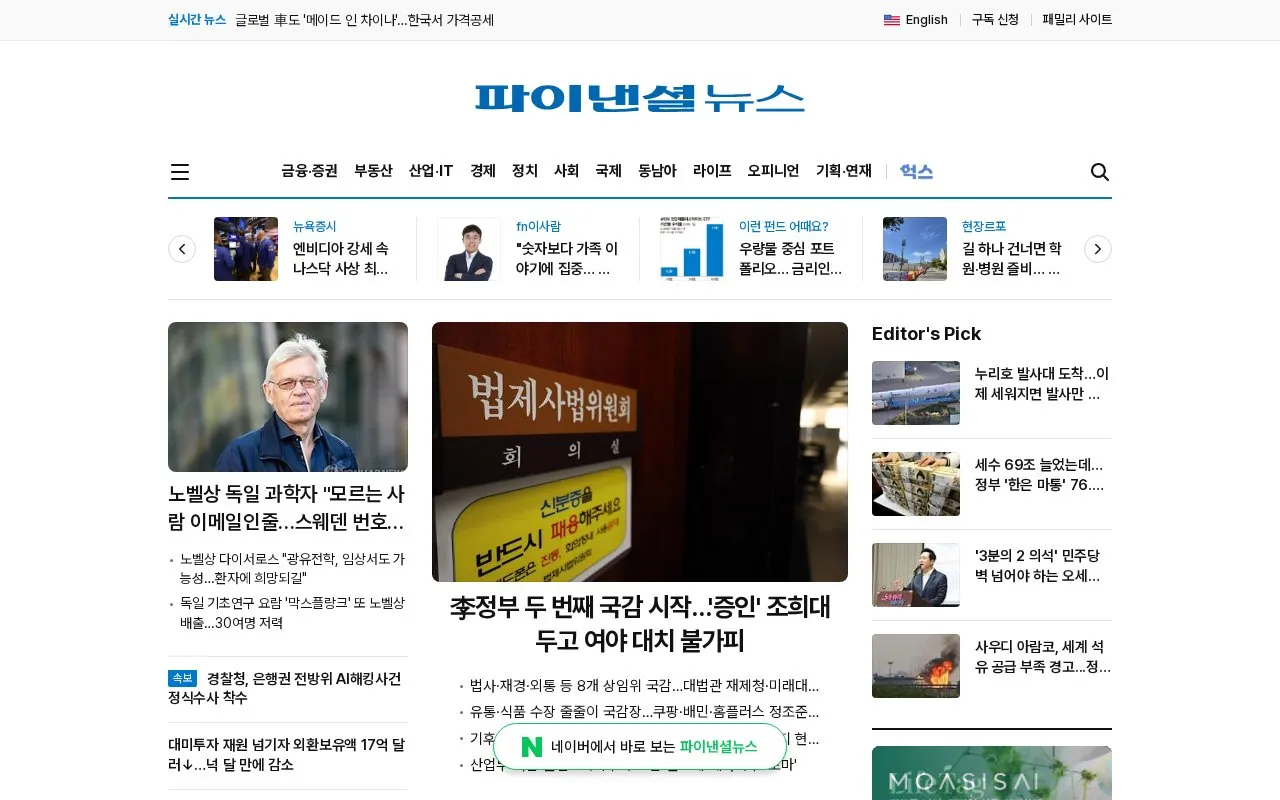Open the 금융·증권 menu

[310, 171]
